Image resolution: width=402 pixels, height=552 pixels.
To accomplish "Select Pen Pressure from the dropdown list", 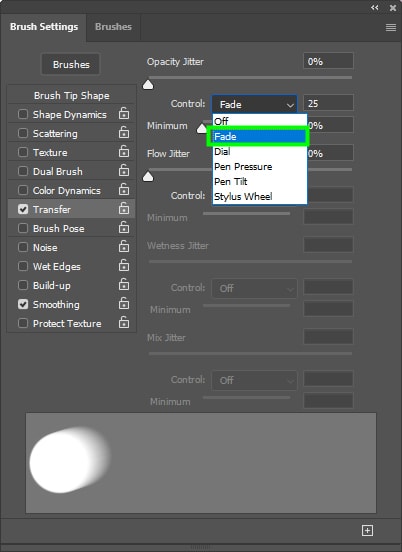I will pos(243,167).
